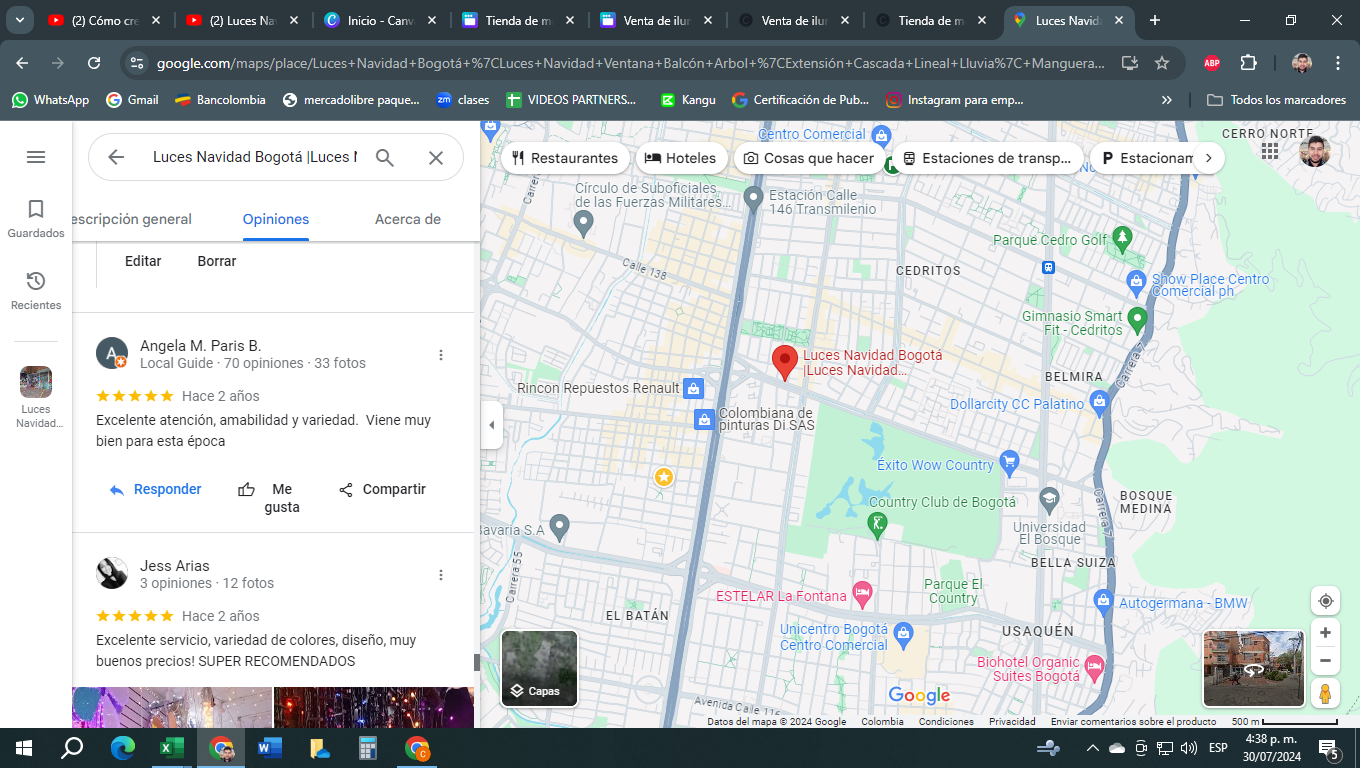Click the Guardados bookmark icon
The width and height of the screenshot is (1360, 768).
click(x=36, y=210)
